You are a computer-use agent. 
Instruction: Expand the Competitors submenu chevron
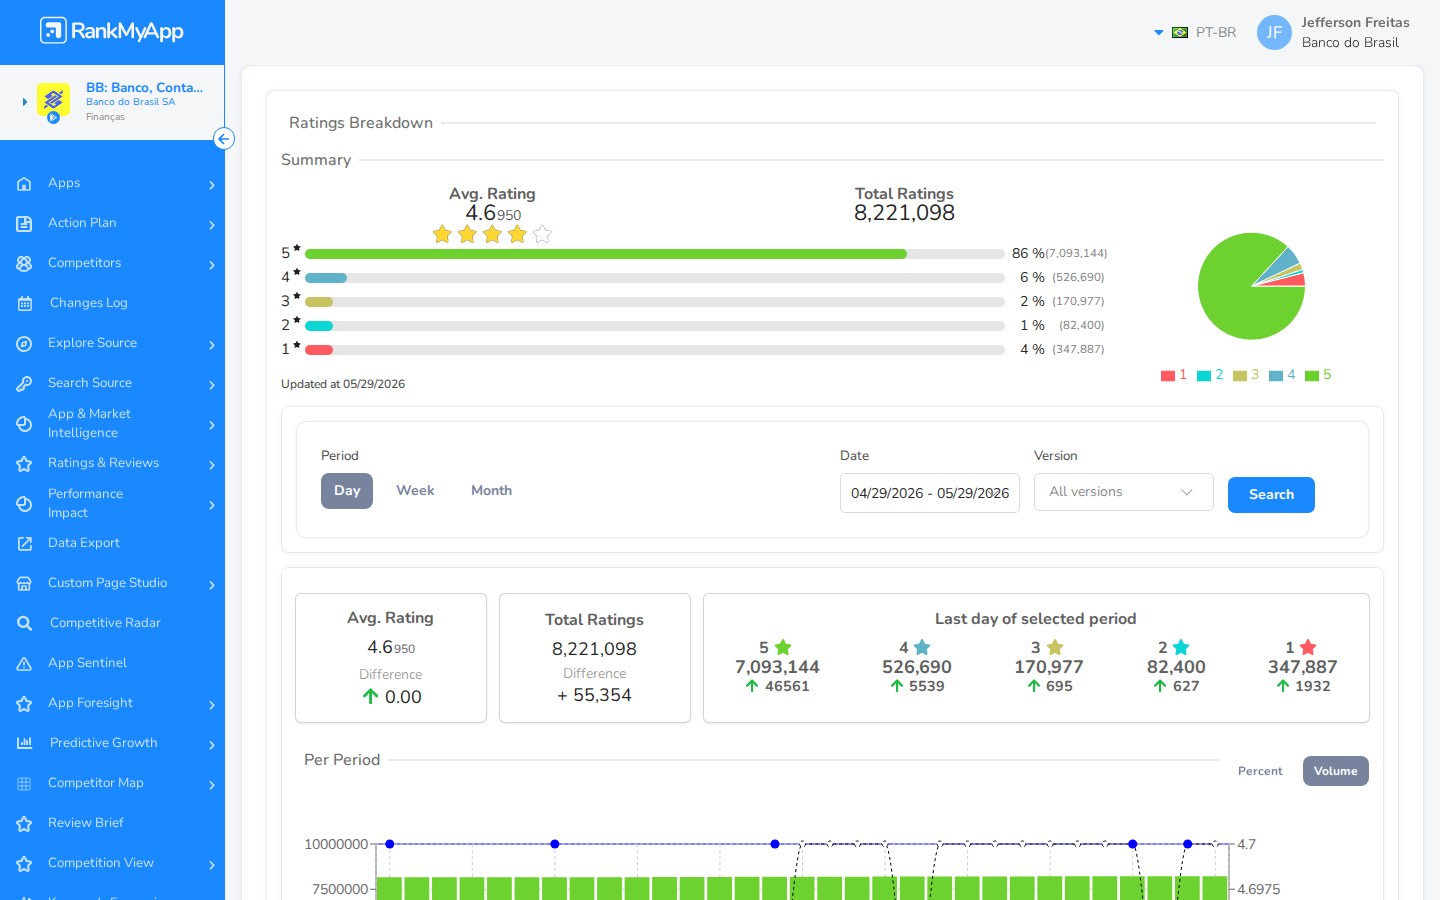point(212,265)
